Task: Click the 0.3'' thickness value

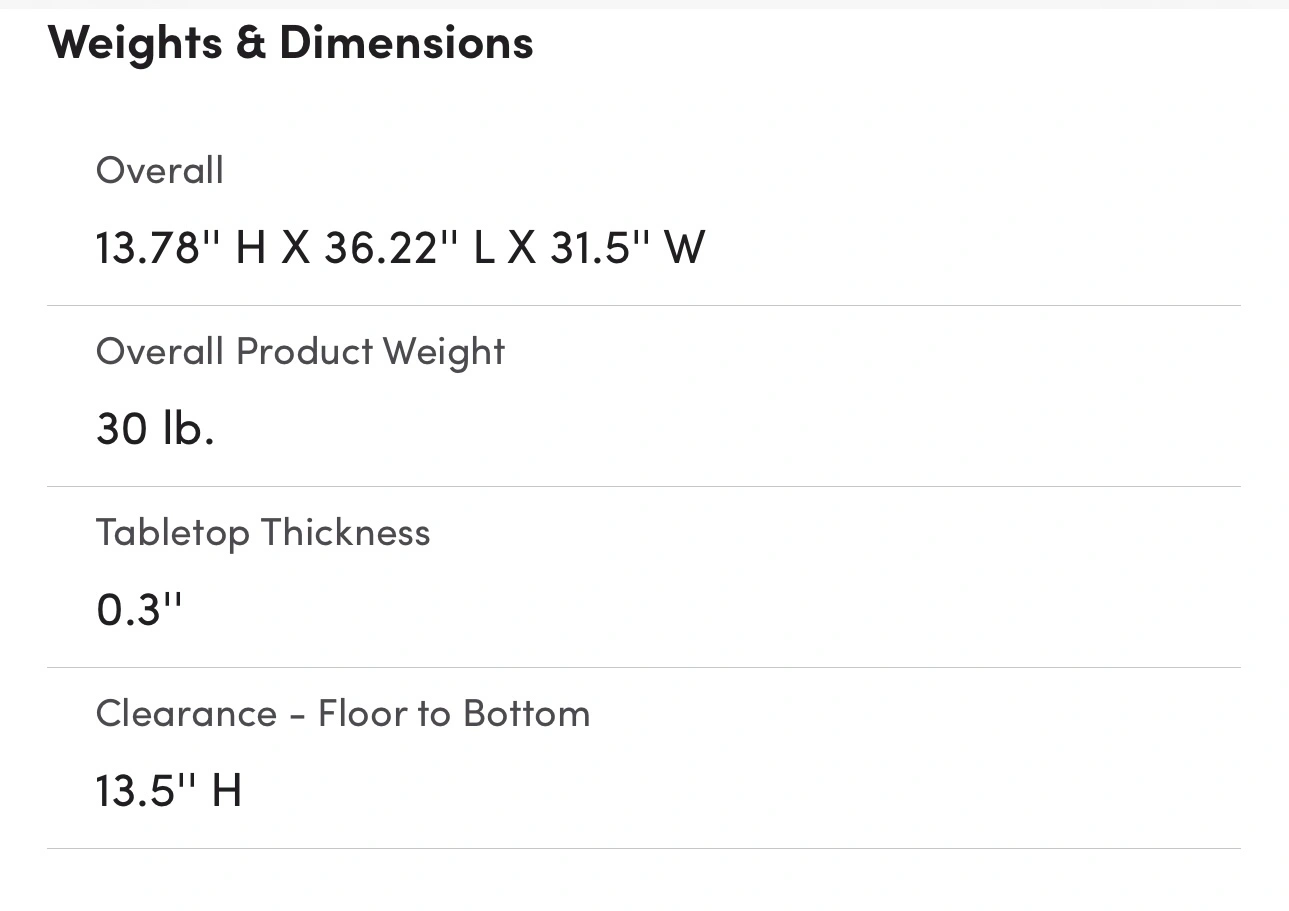Action: [x=140, y=608]
